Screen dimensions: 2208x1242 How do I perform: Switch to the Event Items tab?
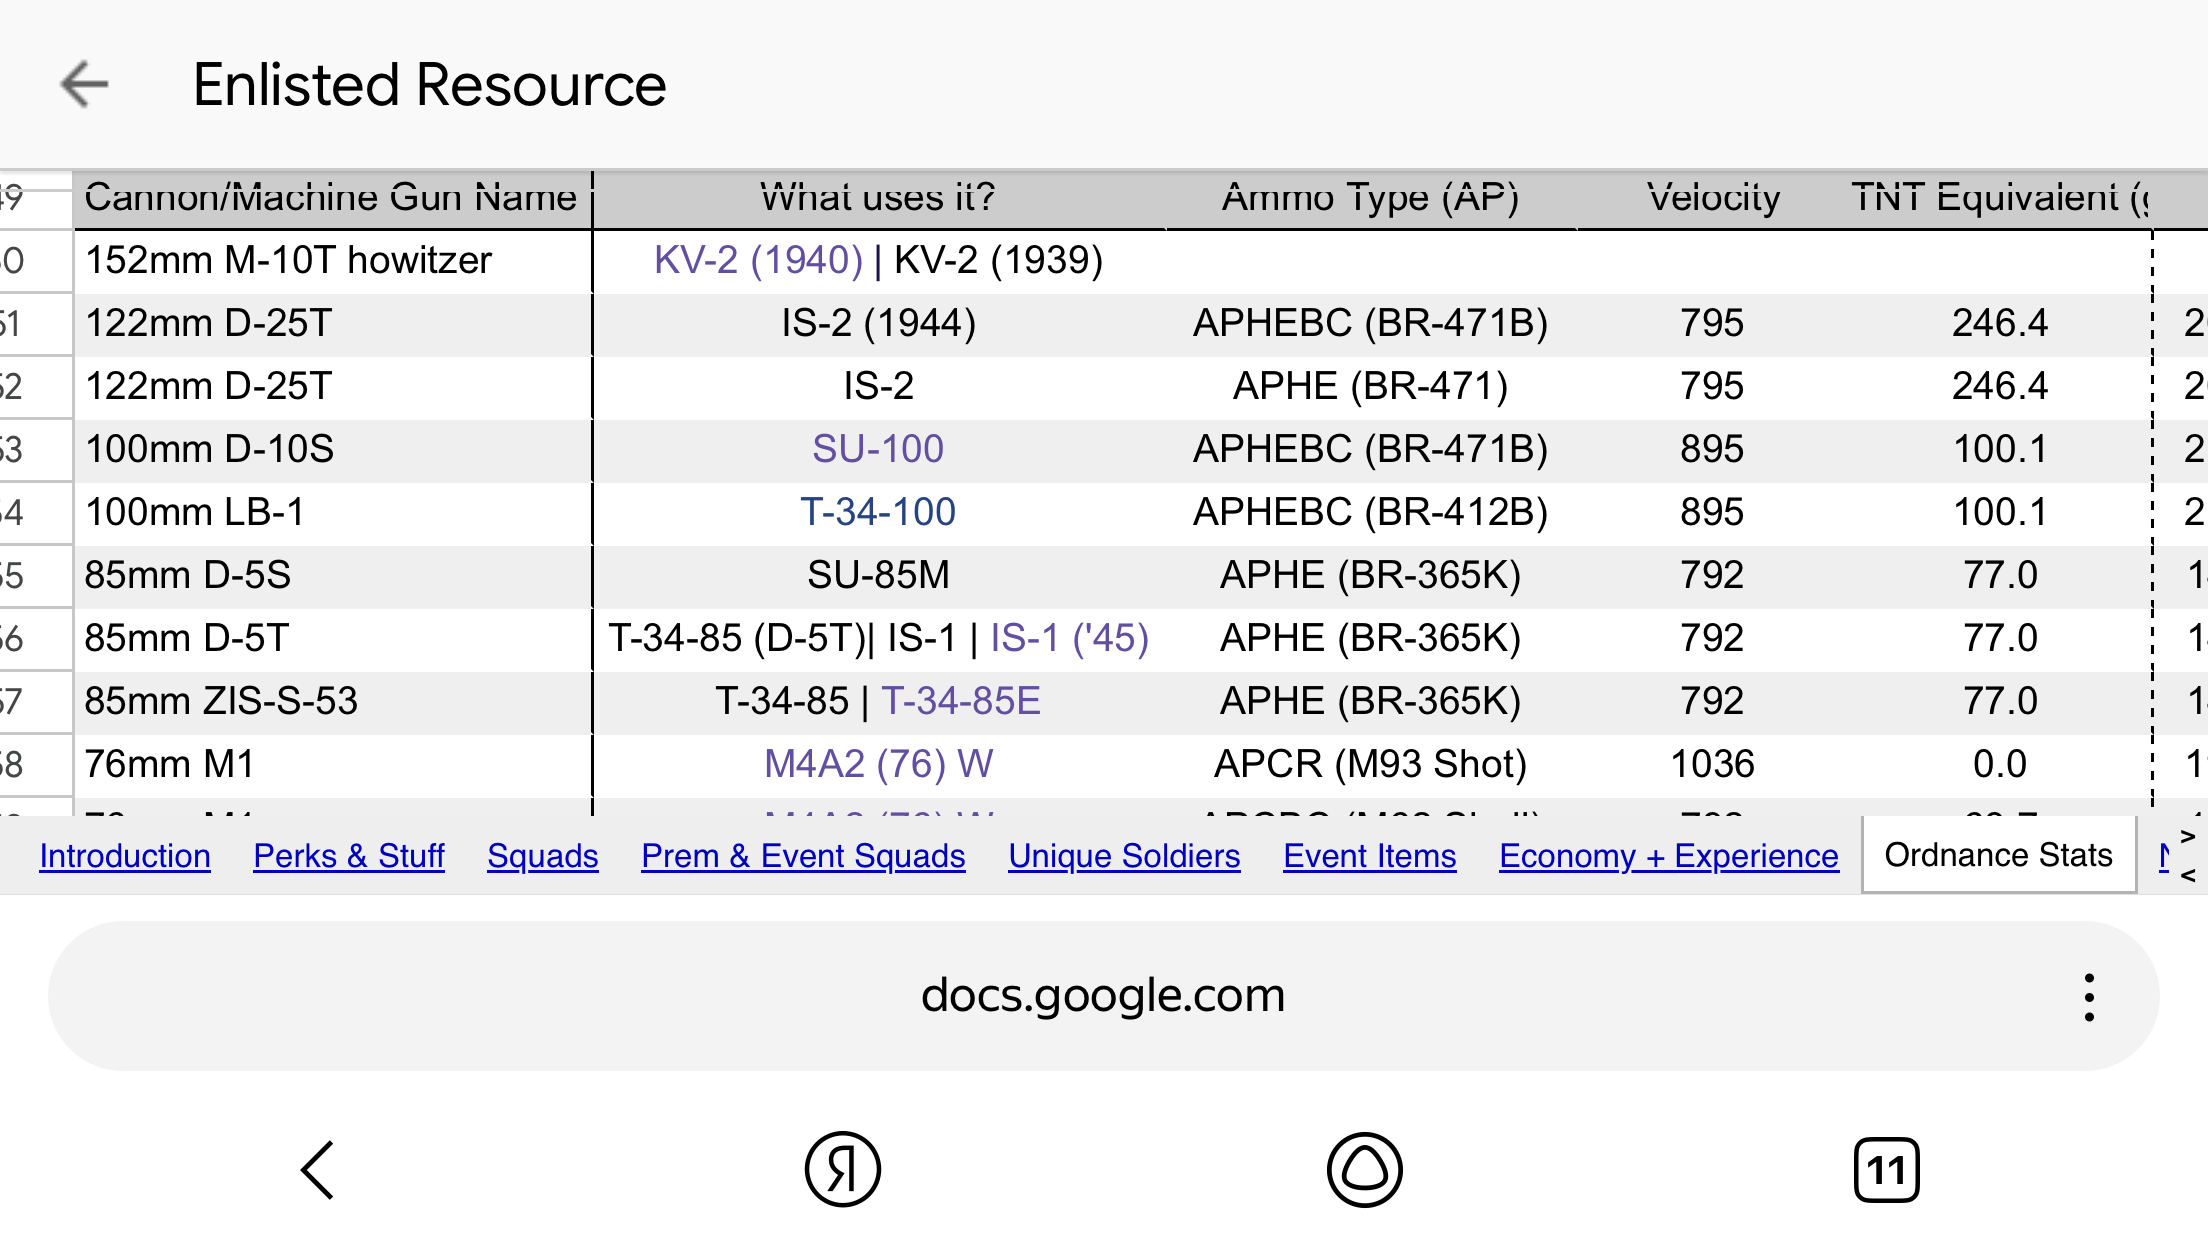[x=1369, y=856]
